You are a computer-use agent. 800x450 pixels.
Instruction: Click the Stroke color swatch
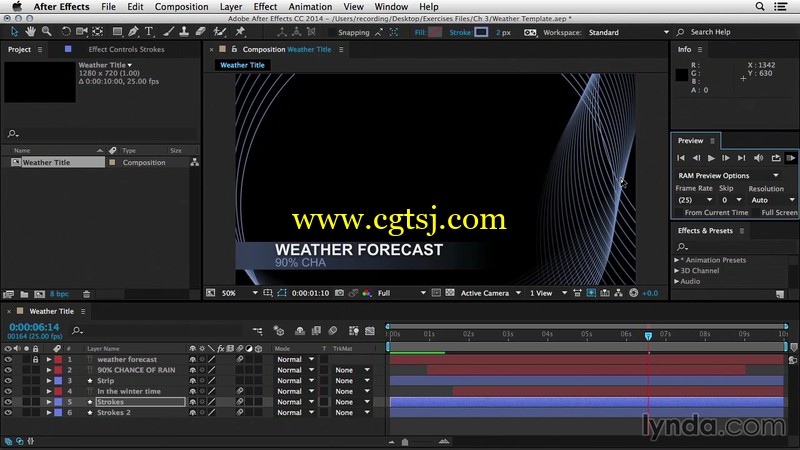click(481, 32)
